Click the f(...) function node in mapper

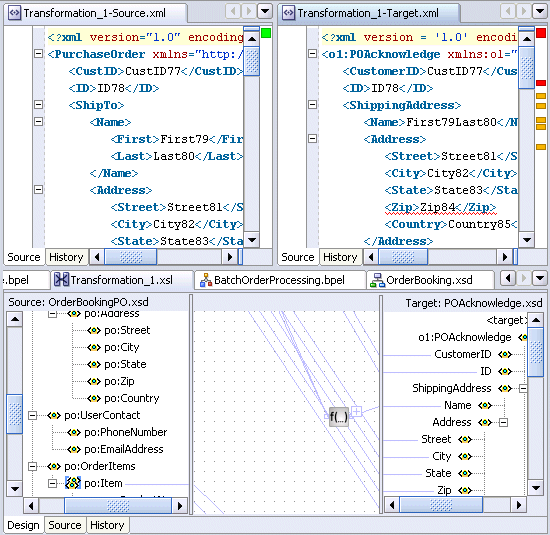(338, 417)
